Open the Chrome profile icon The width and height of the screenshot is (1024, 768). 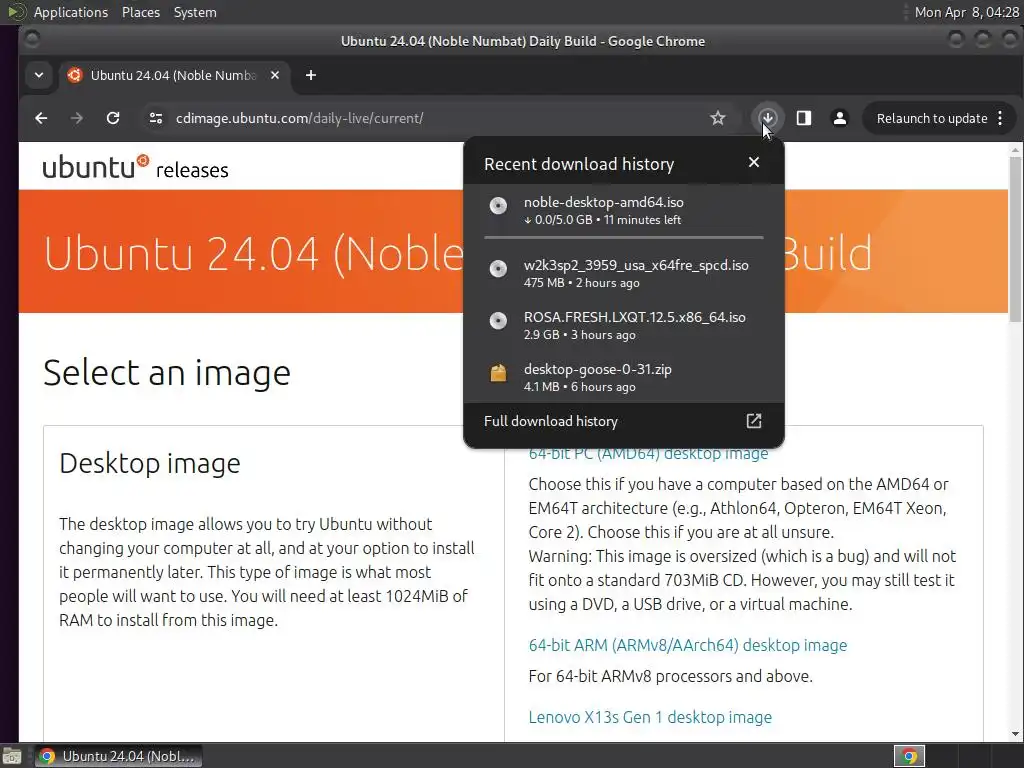point(840,118)
